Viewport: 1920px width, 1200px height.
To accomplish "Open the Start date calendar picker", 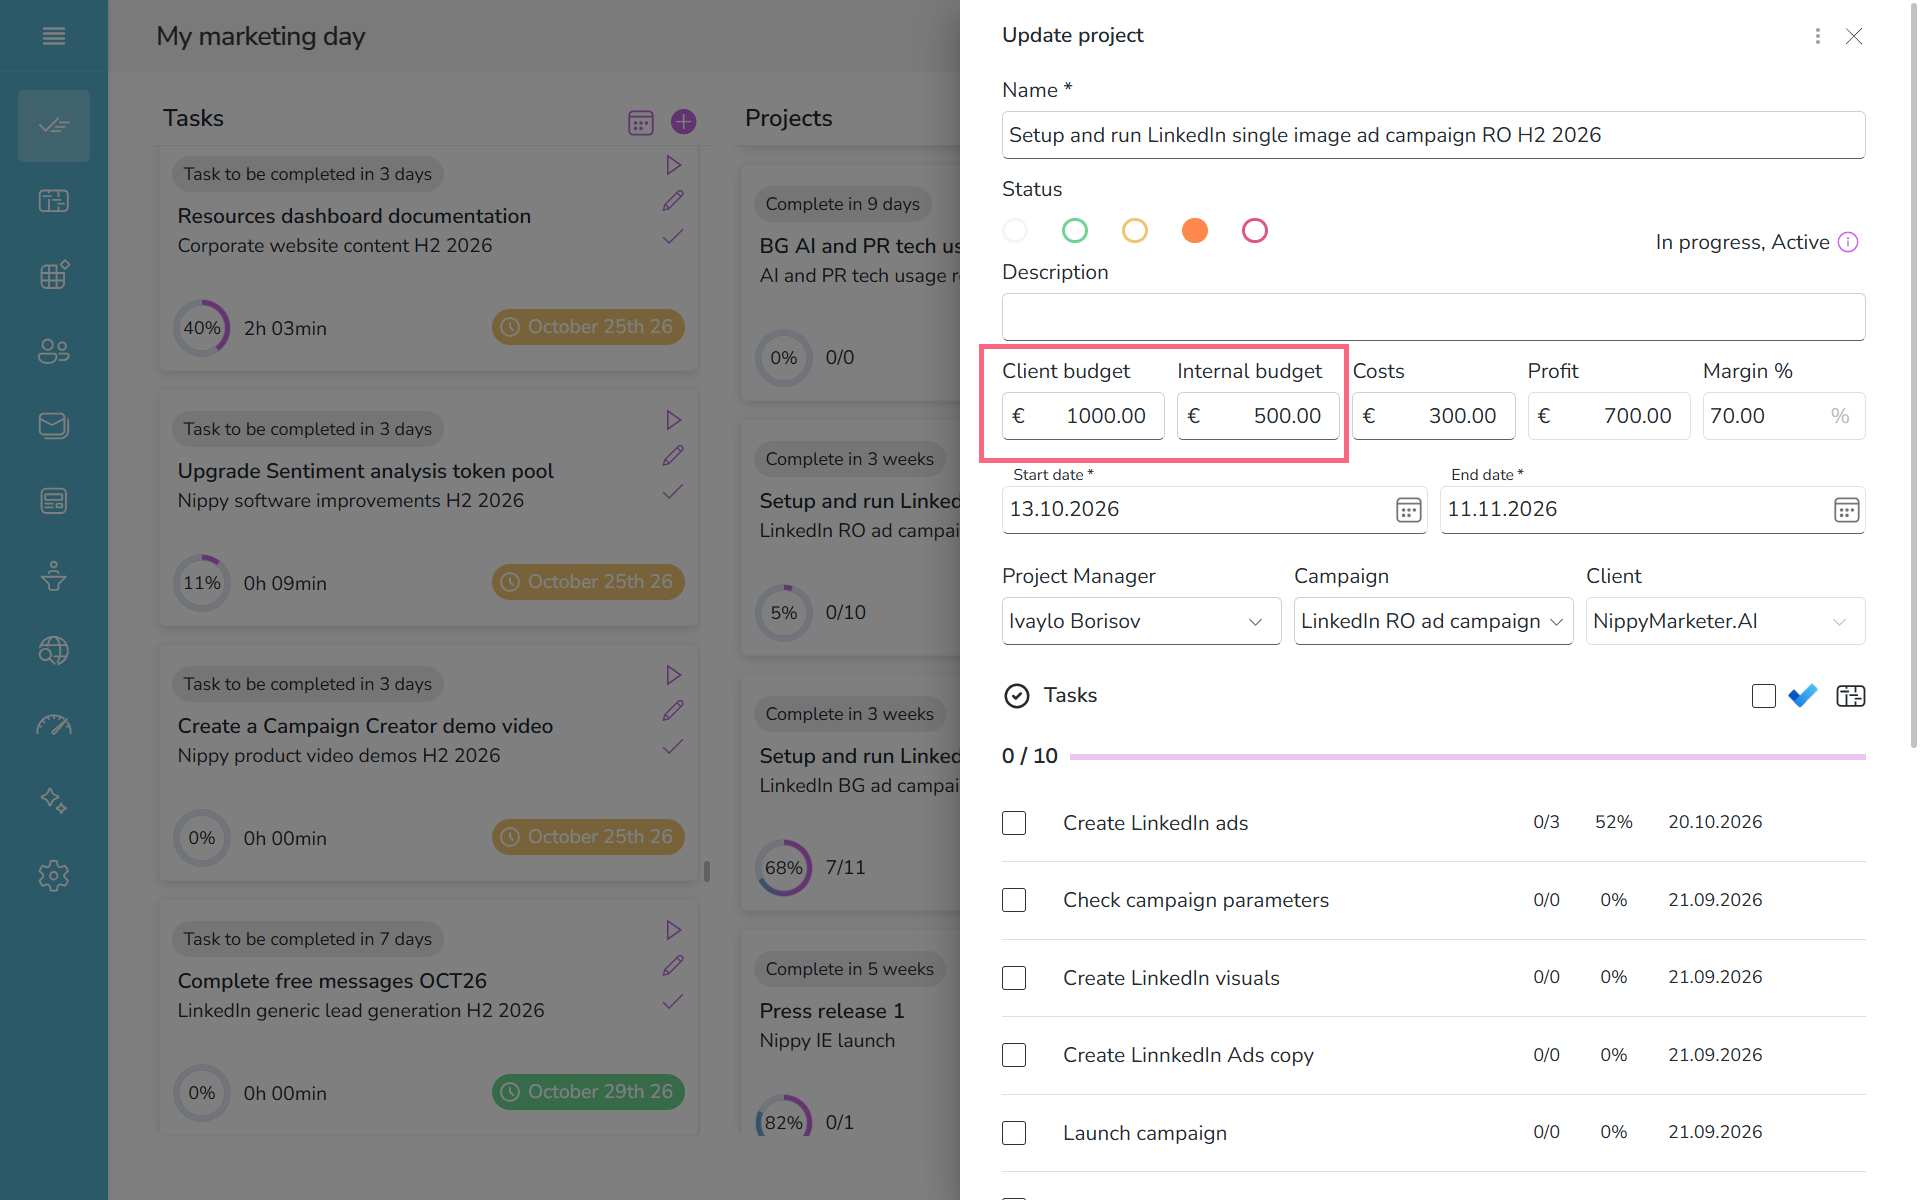I will [x=1408, y=510].
